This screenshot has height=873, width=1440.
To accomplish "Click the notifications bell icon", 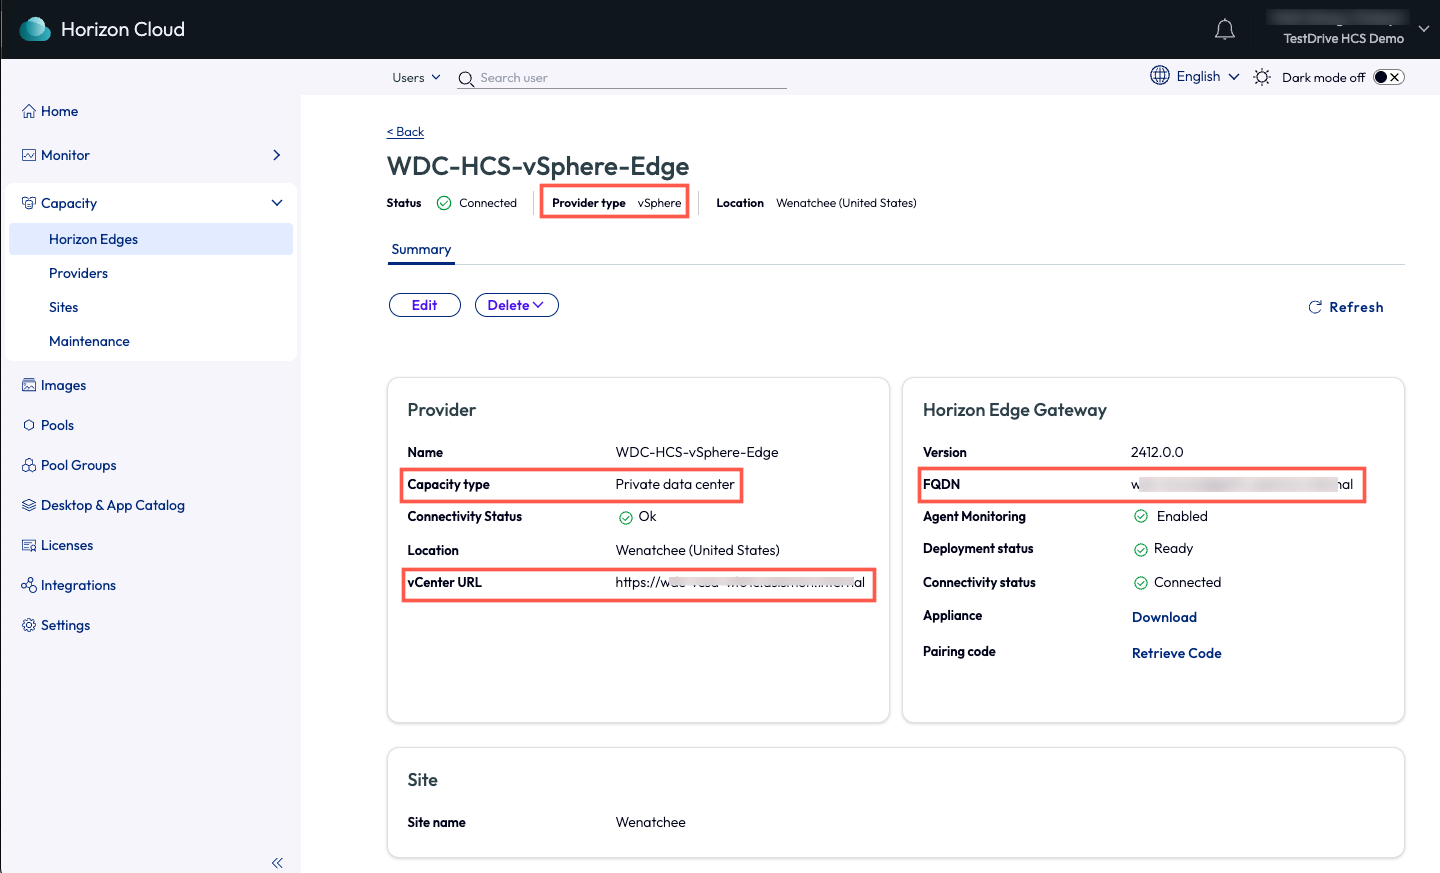I will (1224, 30).
